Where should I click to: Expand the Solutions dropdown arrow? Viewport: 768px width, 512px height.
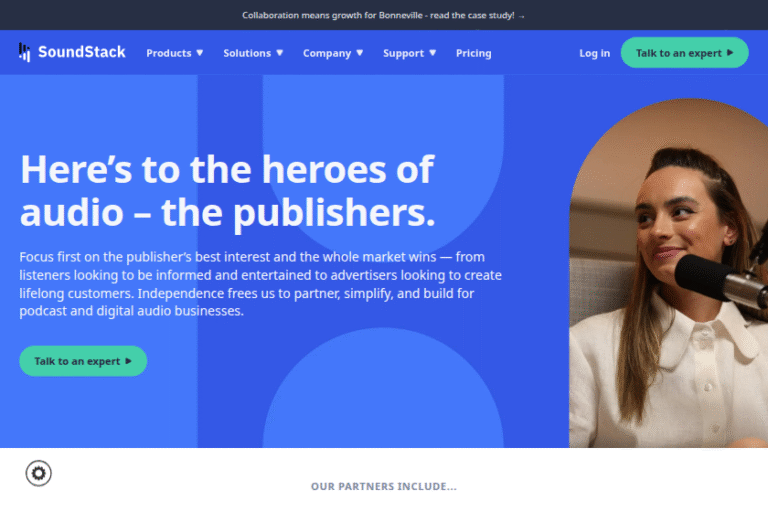[x=280, y=53]
